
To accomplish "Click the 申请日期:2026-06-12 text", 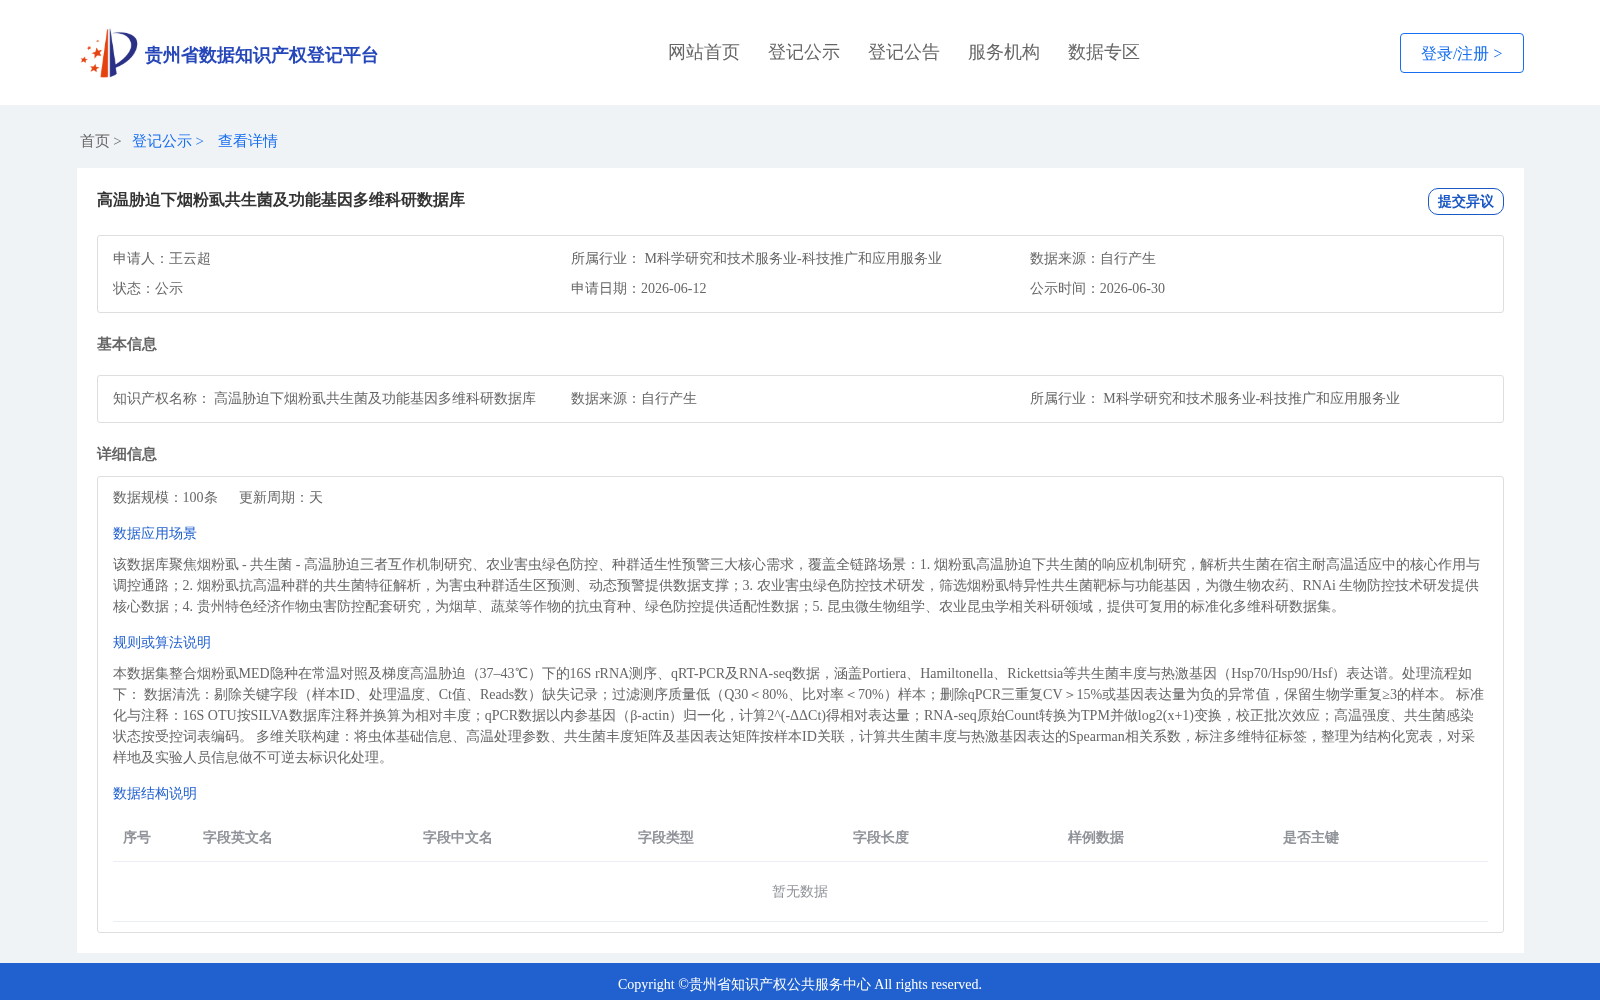I will click(x=639, y=288).
